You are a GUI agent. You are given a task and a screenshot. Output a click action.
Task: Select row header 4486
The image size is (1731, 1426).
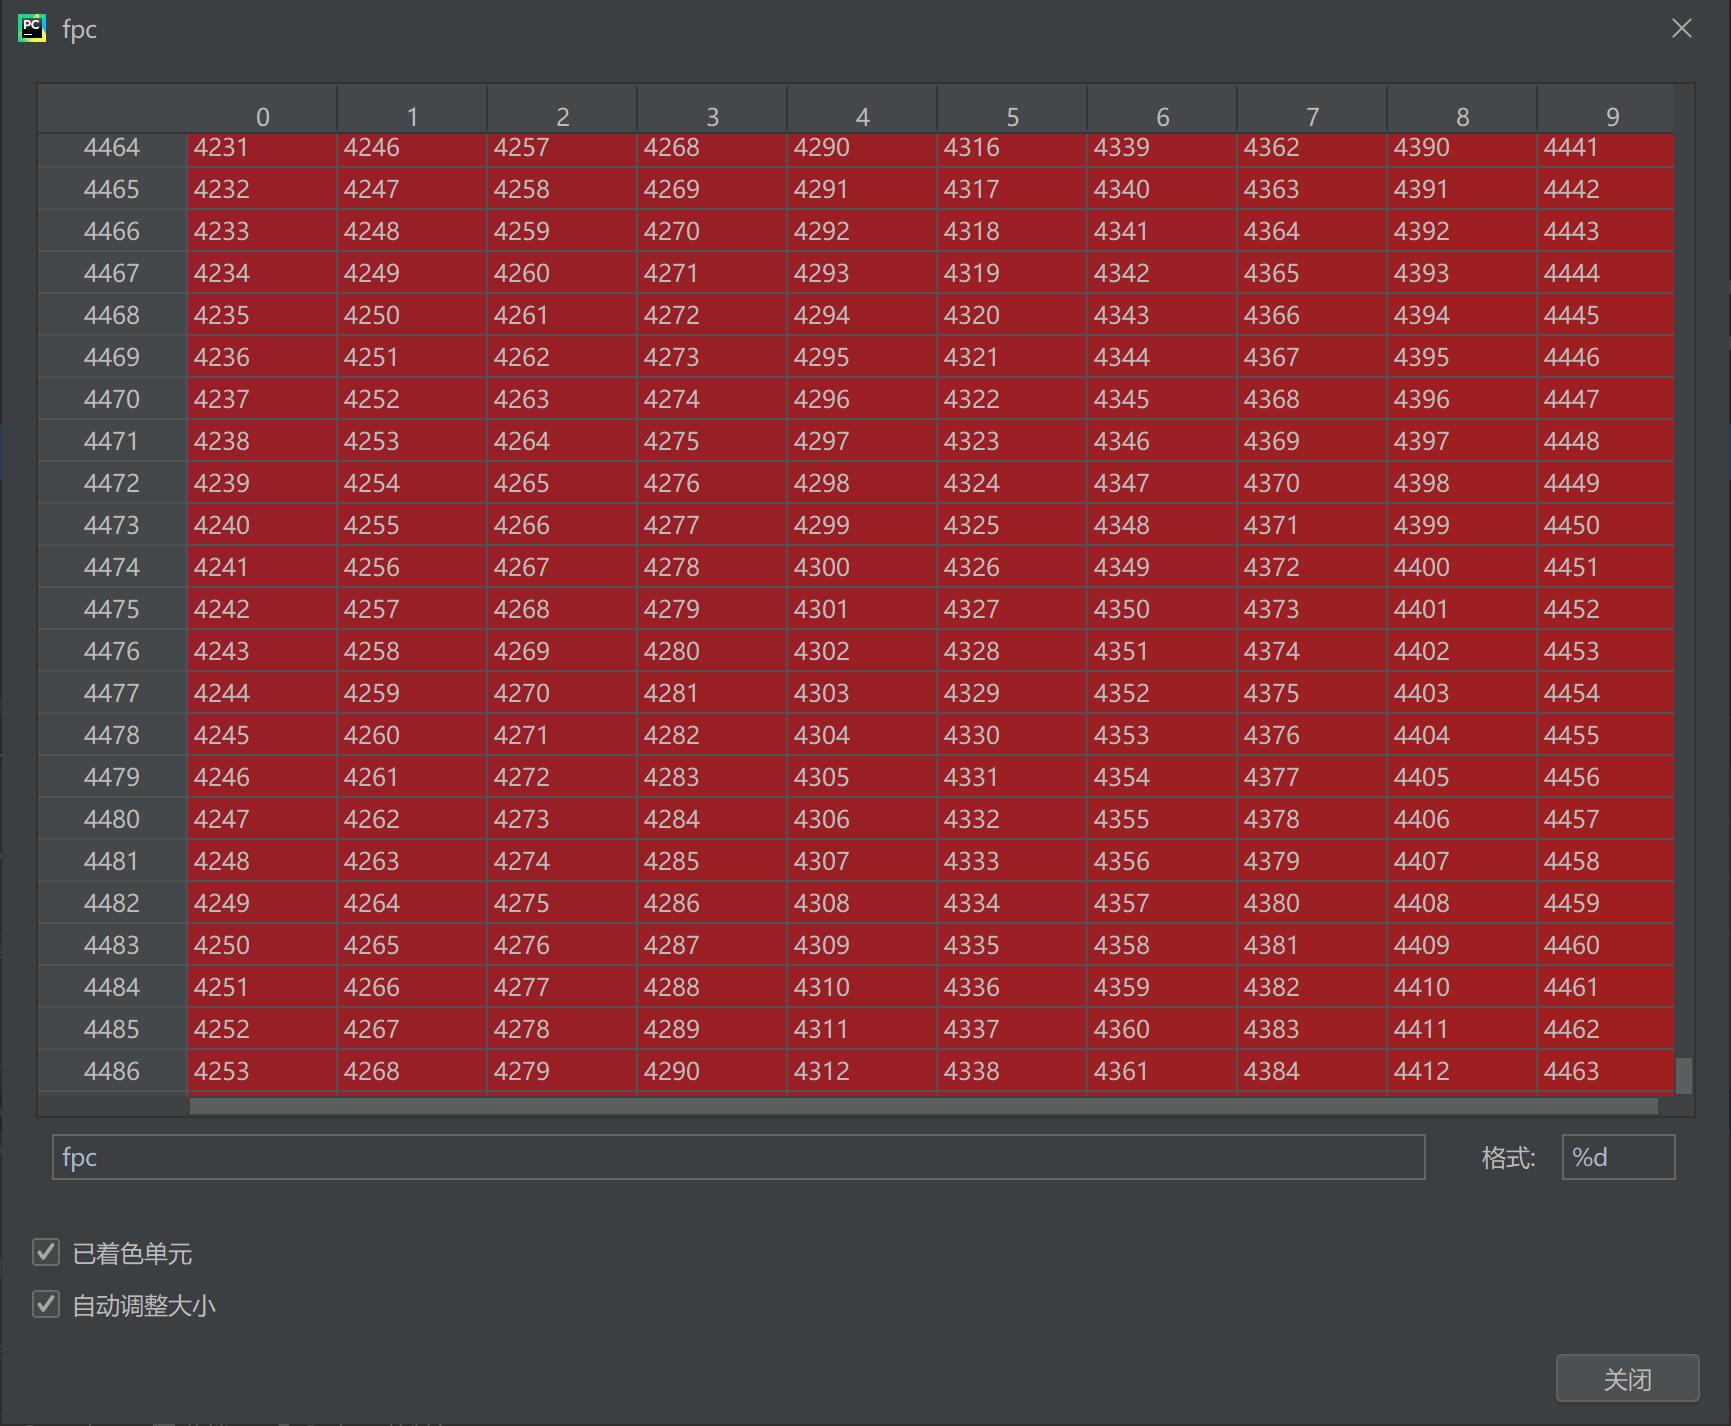pyautogui.click(x=111, y=1070)
